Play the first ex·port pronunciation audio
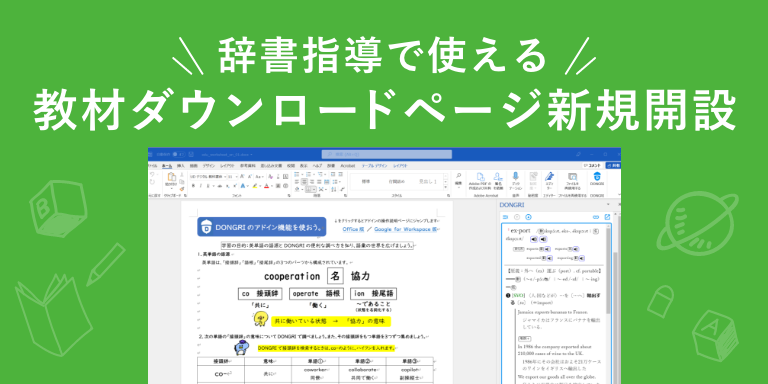Image resolution: width=768 pixels, height=384 pixels. [534, 240]
